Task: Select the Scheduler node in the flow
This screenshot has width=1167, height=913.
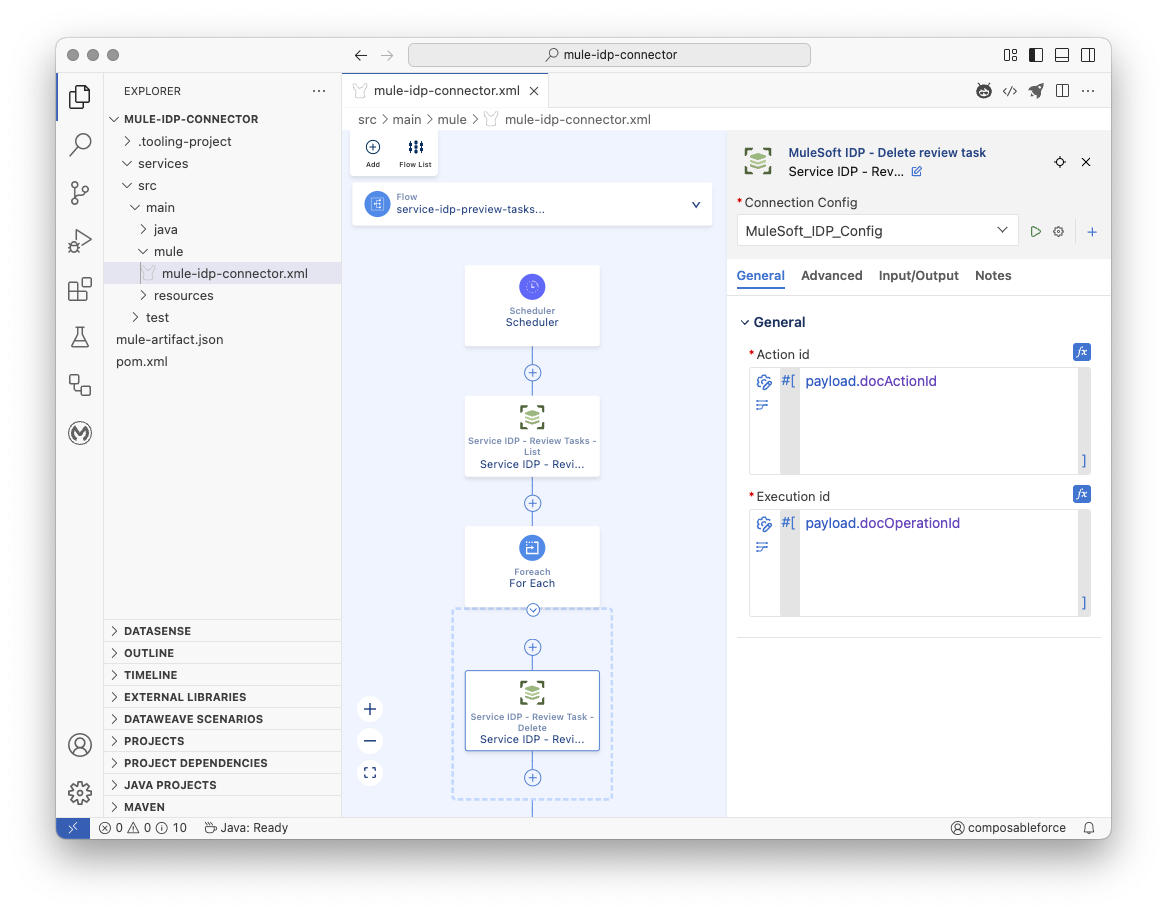Action: pyautogui.click(x=532, y=305)
